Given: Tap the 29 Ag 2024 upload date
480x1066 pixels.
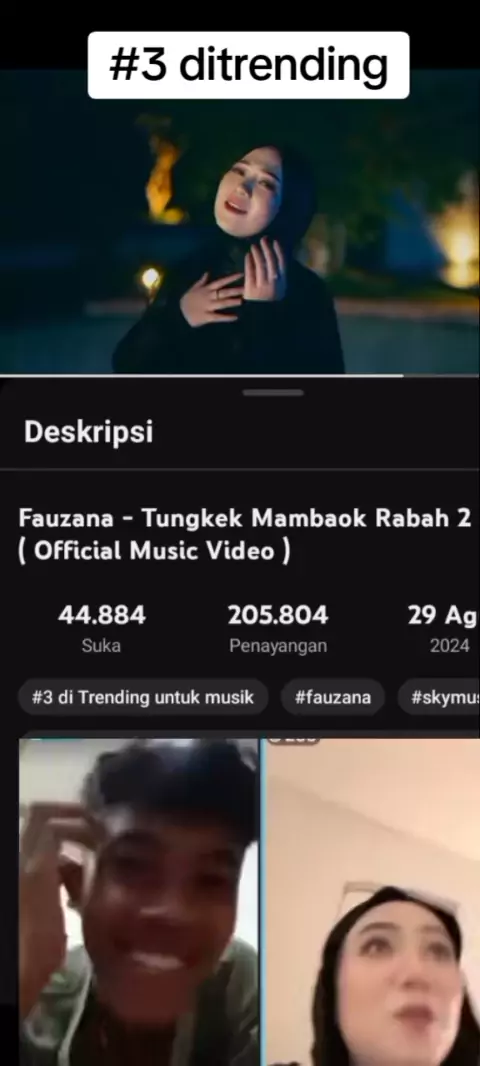Looking at the screenshot, I should click(x=444, y=628).
